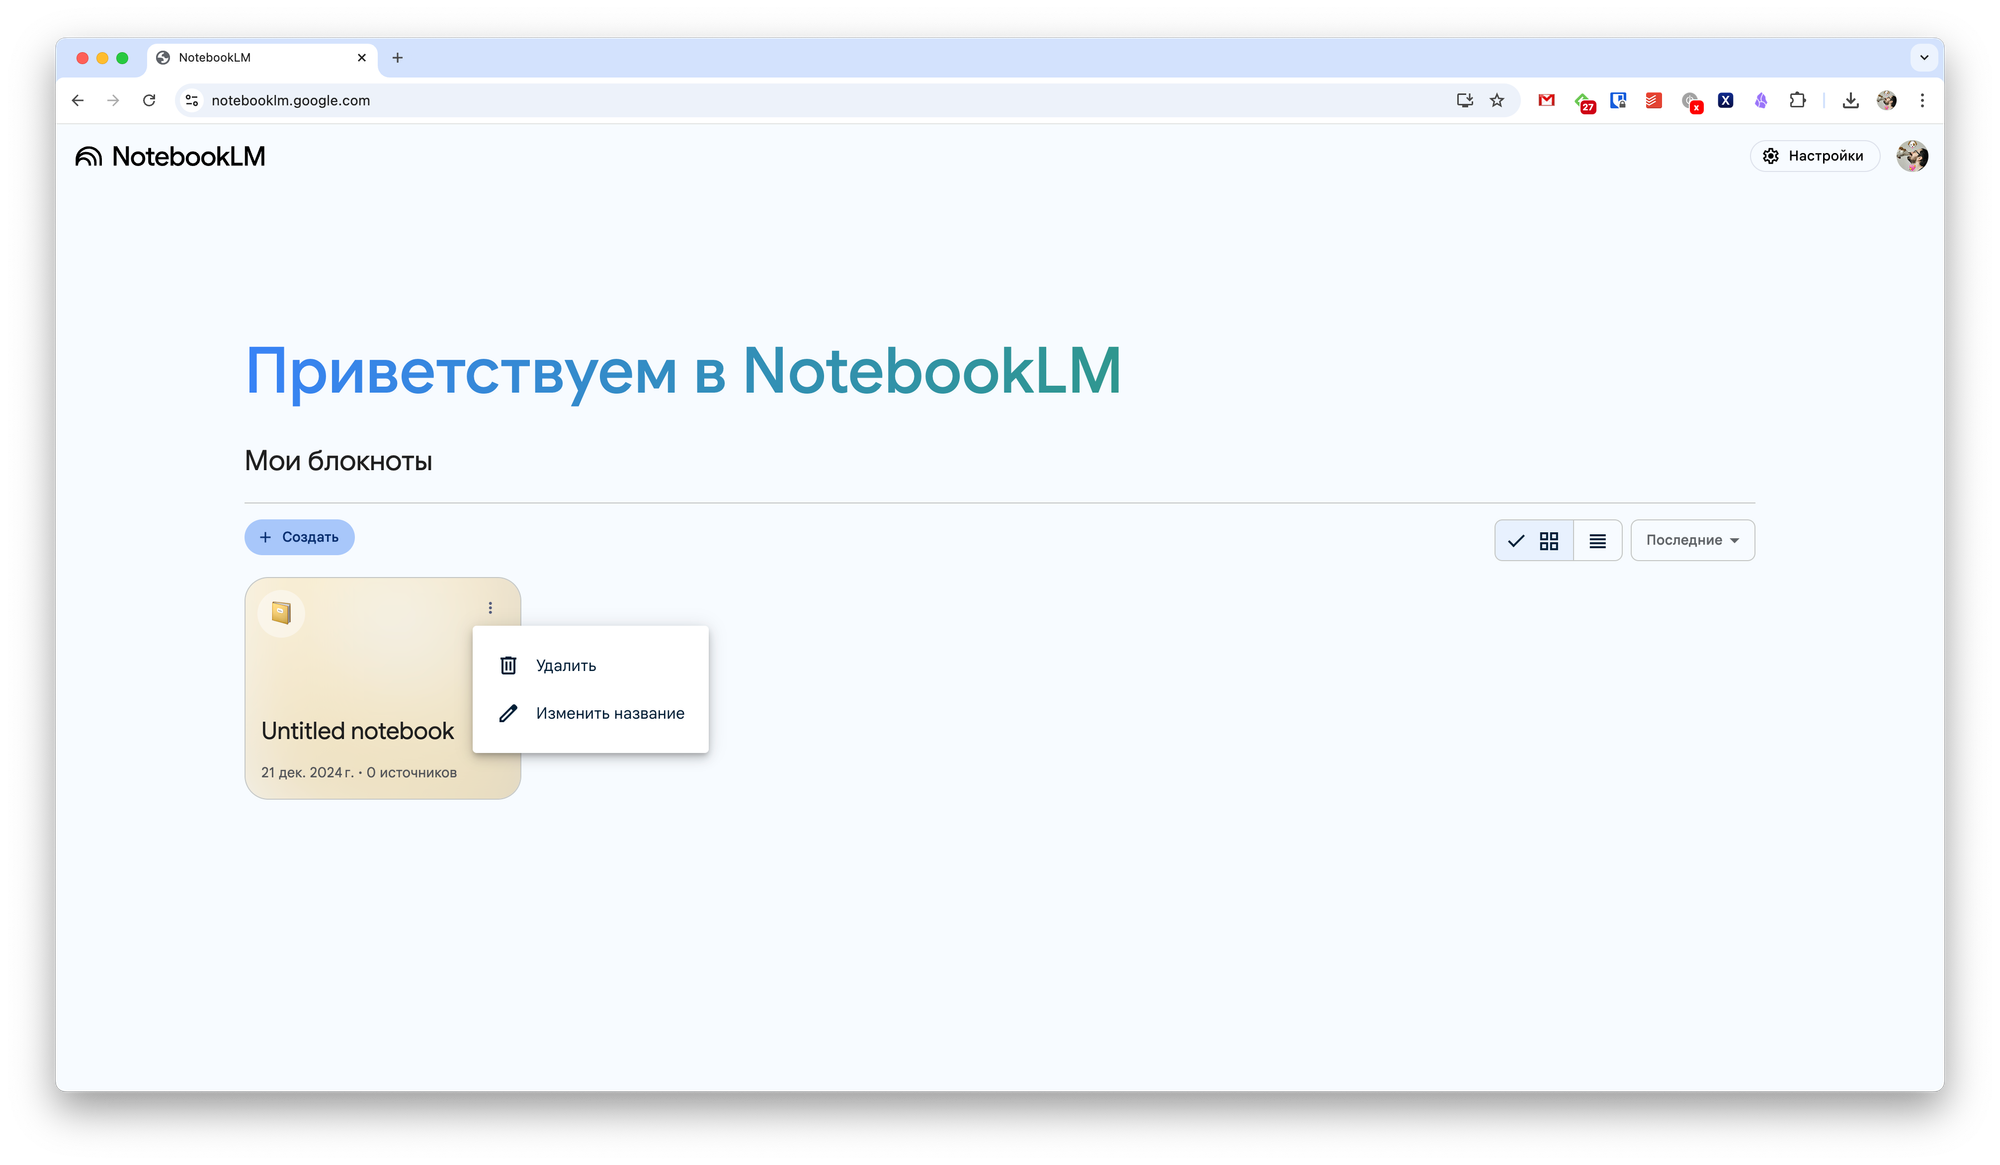Open the Obsidian purple crystal extension
The height and width of the screenshot is (1165, 2000).
tap(1761, 100)
